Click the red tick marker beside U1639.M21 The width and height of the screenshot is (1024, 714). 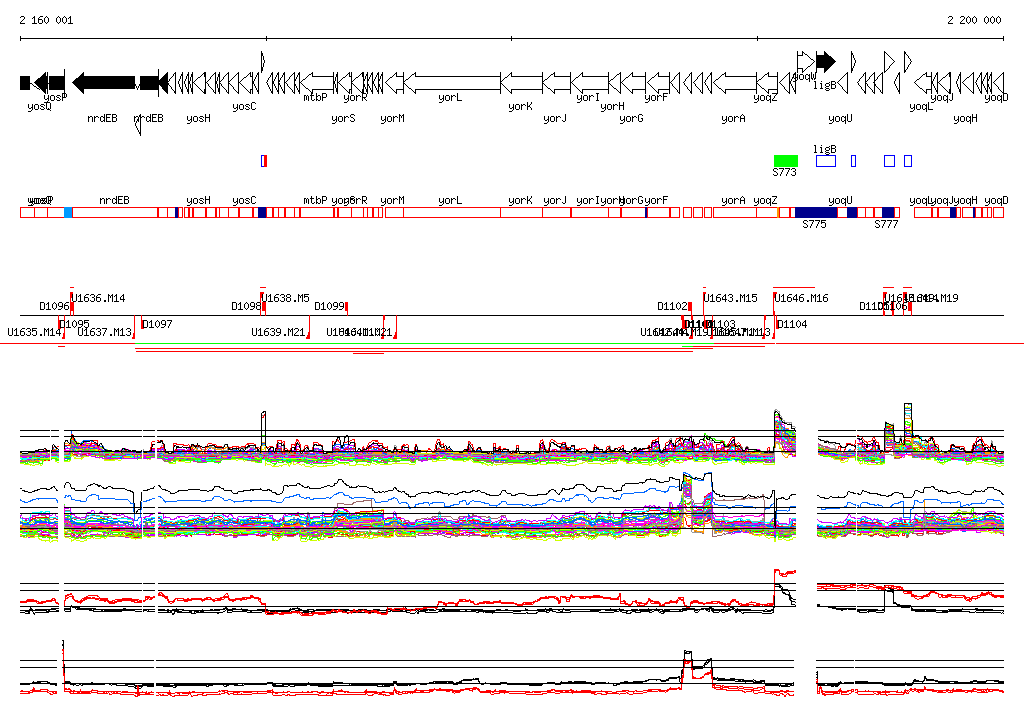308,328
